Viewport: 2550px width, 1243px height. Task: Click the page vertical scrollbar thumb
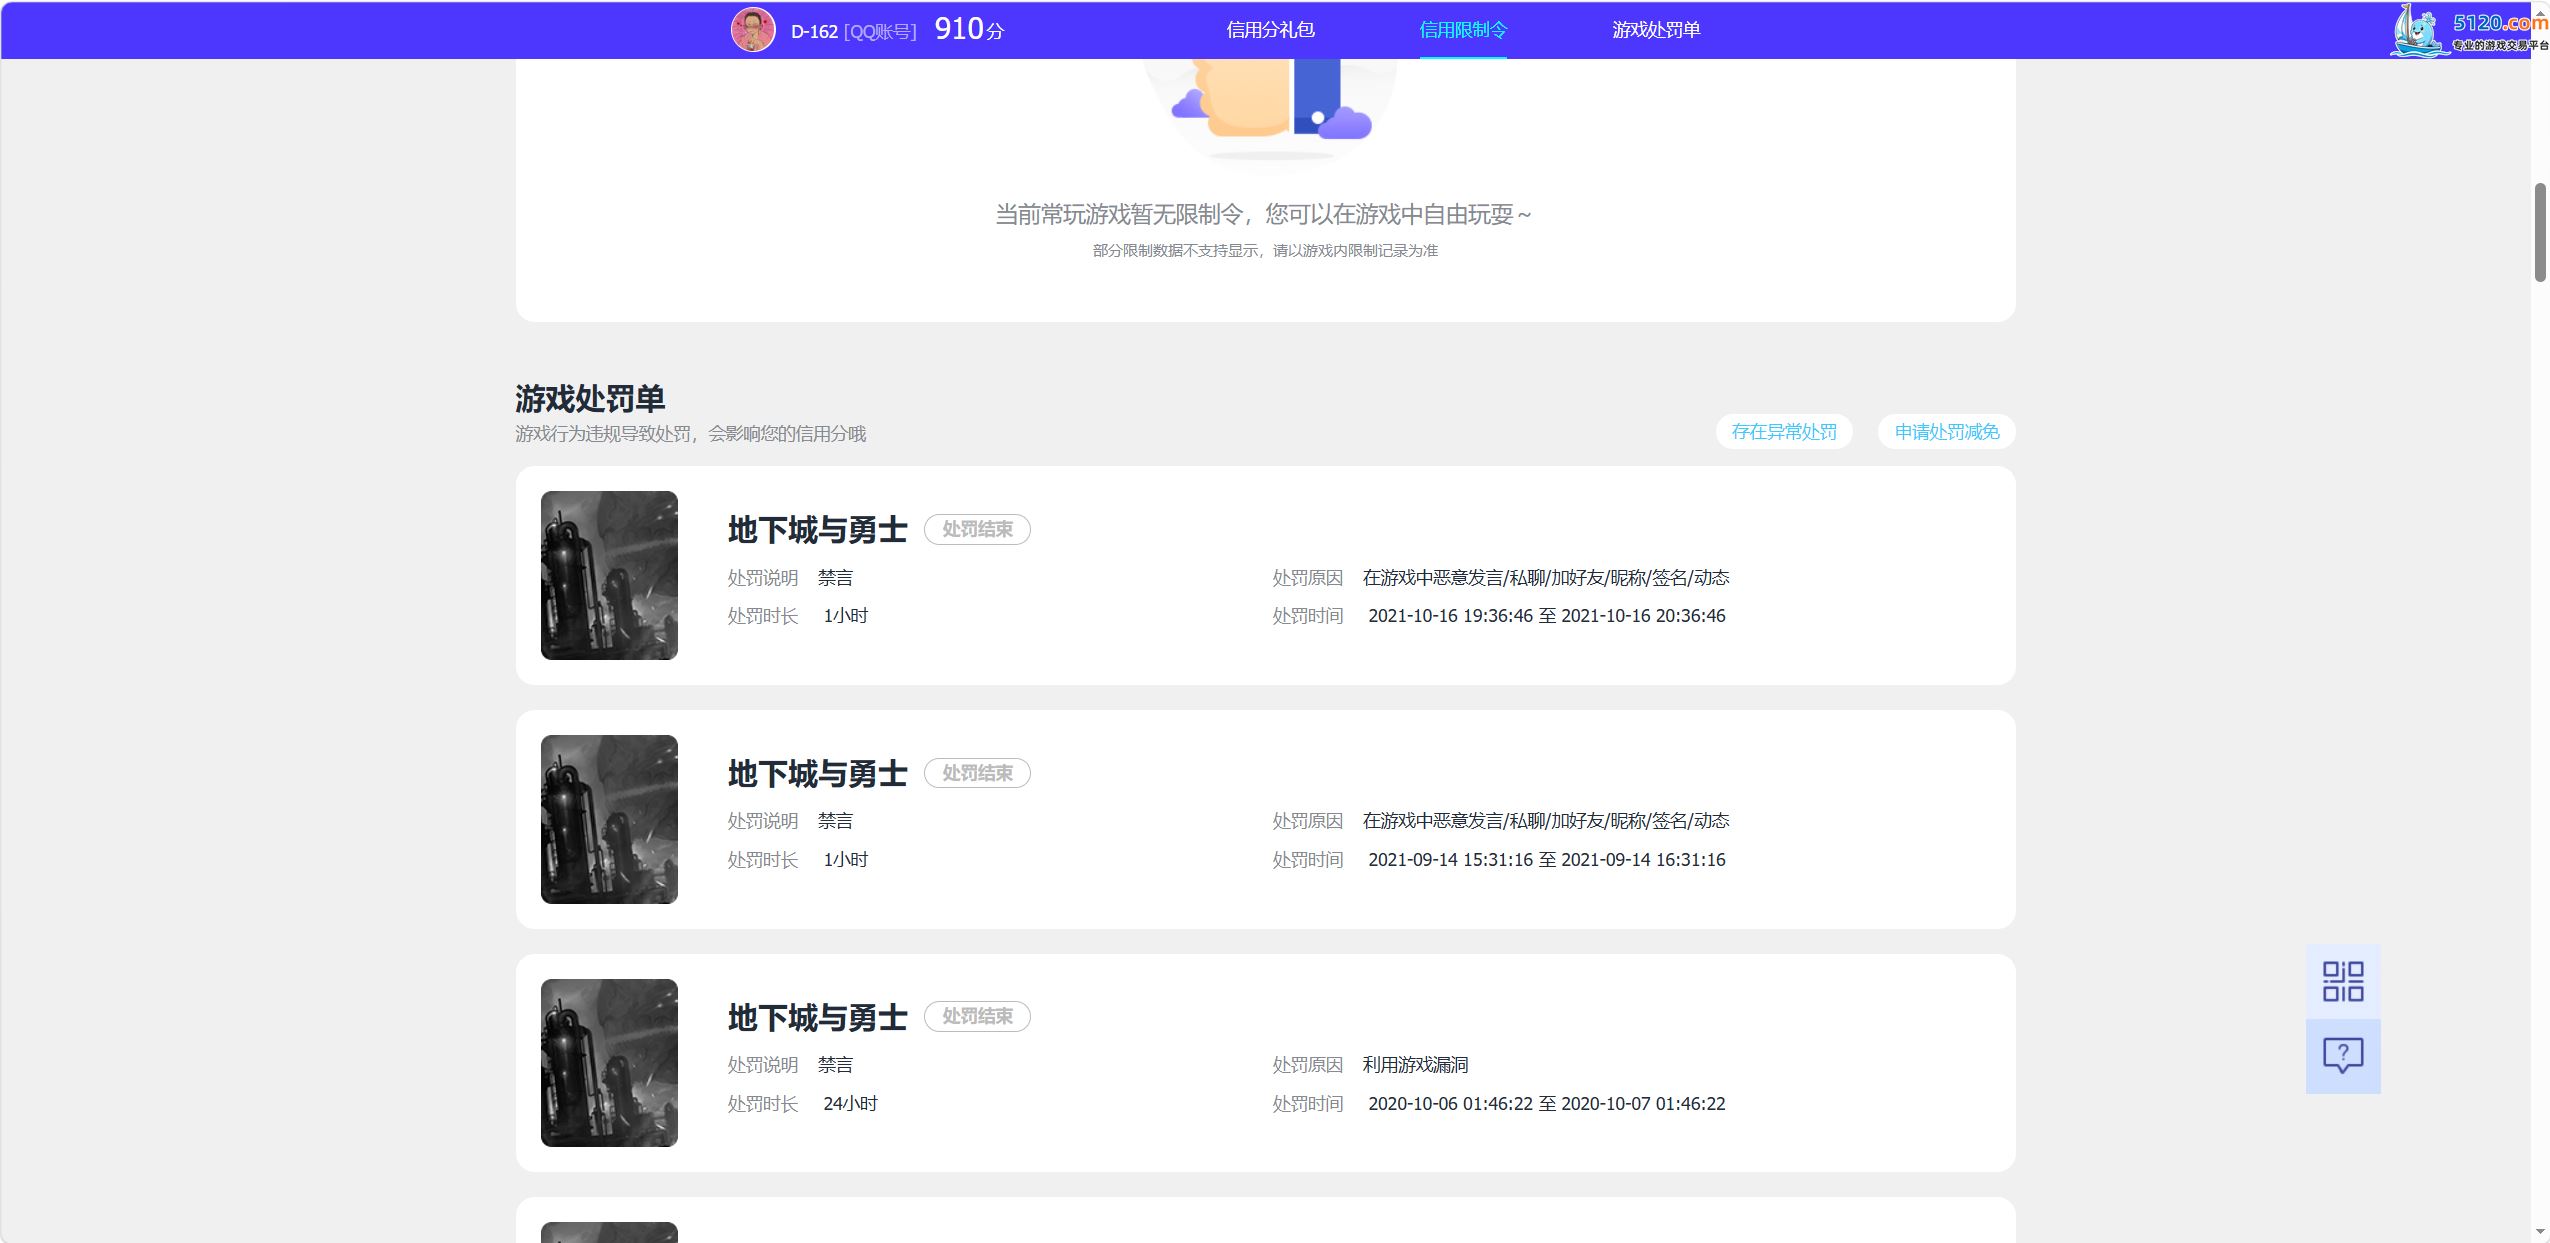click(x=2540, y=233)
